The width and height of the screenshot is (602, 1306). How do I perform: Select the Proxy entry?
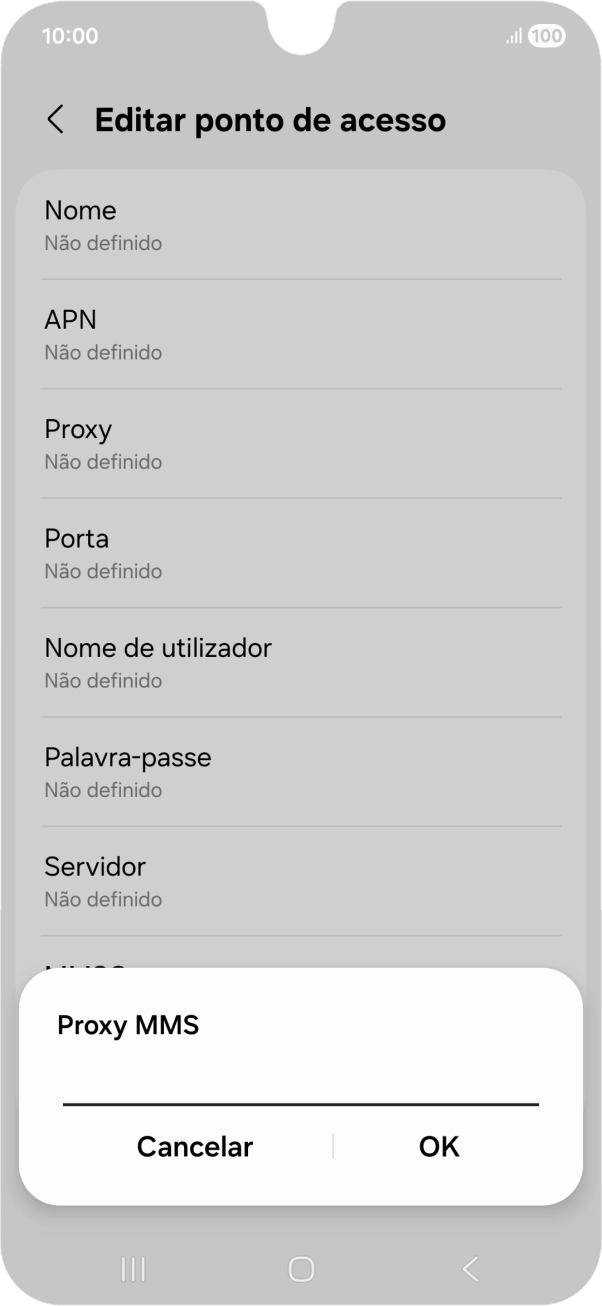[x=300, y=442]
